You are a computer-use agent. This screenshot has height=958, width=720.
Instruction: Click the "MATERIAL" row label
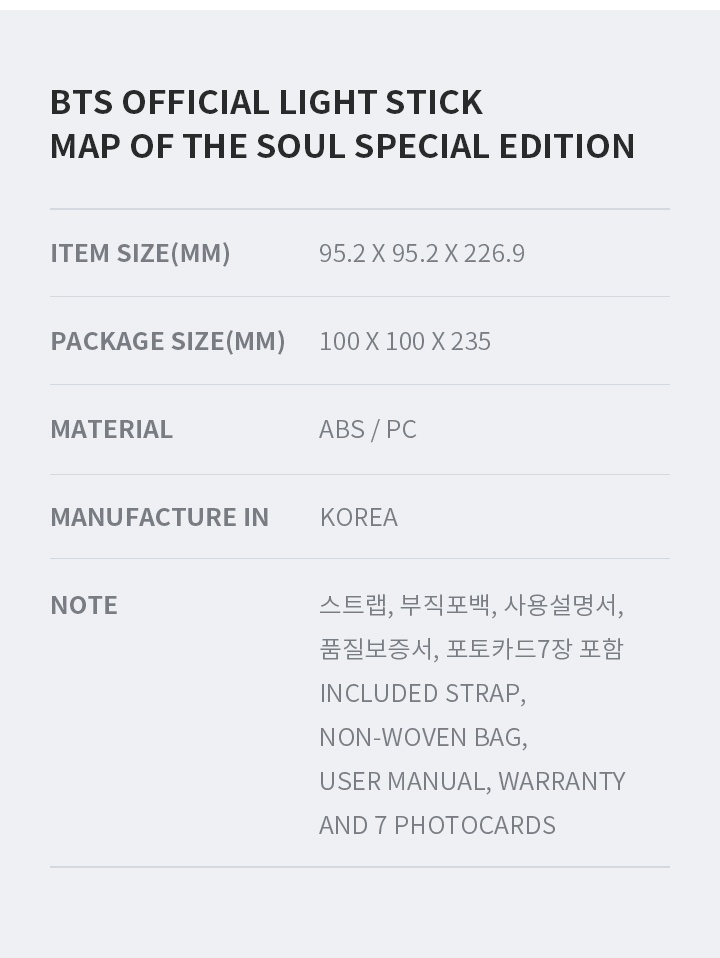click(111, 429)
